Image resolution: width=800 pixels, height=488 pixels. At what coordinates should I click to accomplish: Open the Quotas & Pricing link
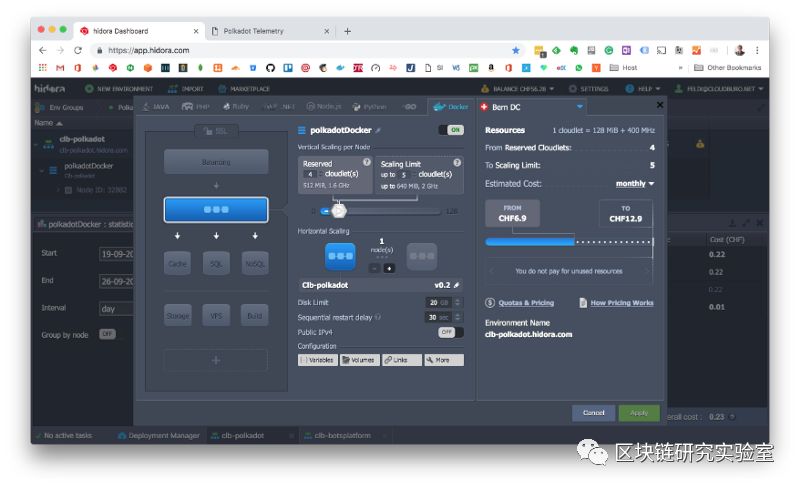pyautogui.click(x=526, y=303)
